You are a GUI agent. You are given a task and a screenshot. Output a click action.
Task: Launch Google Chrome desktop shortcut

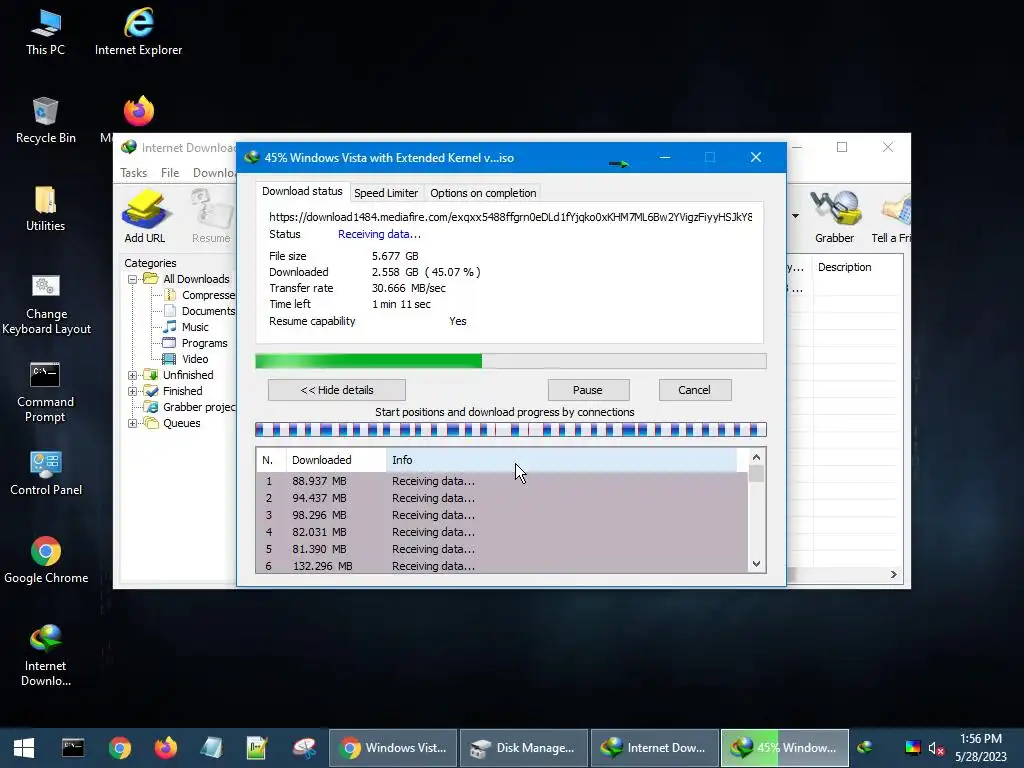point(46,561)
